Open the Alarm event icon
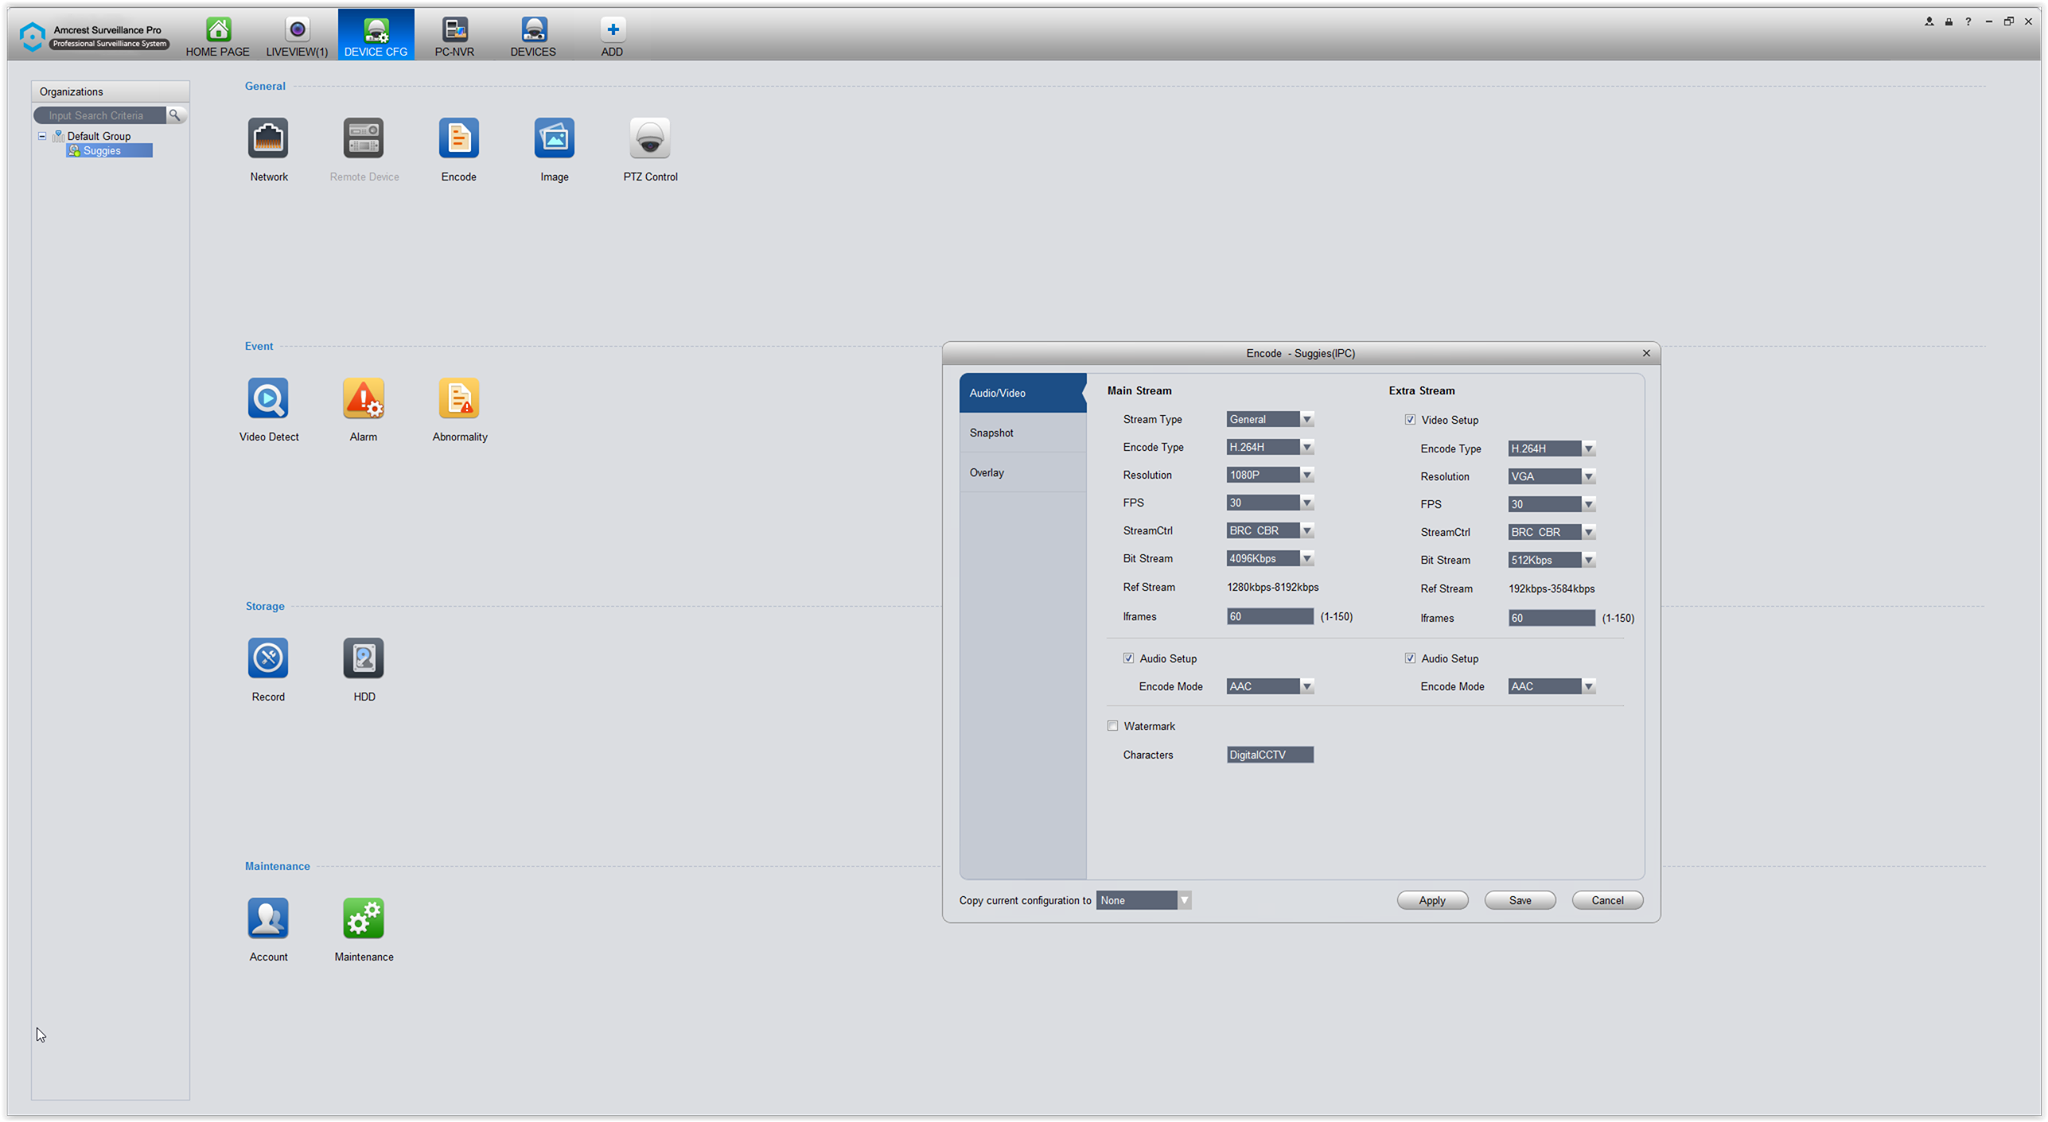The width and height of the screenshot is (2048, 1122). (363, 398)
